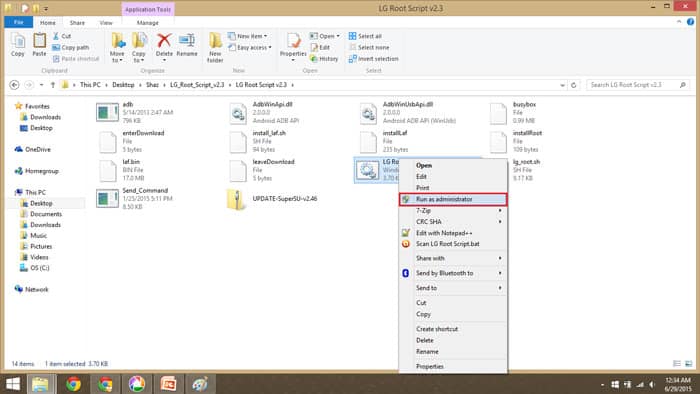Open History from the ribbon
Screen dimensions: 700x394
[324, 58]
